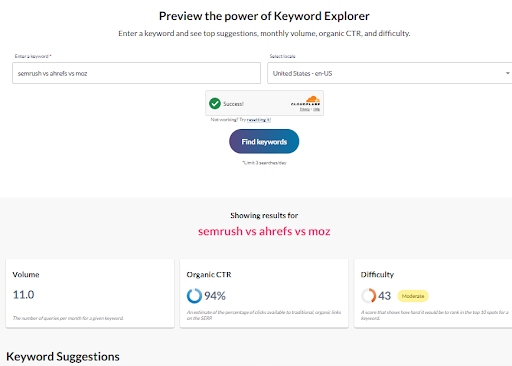This screenshot has height=366, width=512.
Task: Open the Cloudflare Privacy link
Action: point(304,109)
